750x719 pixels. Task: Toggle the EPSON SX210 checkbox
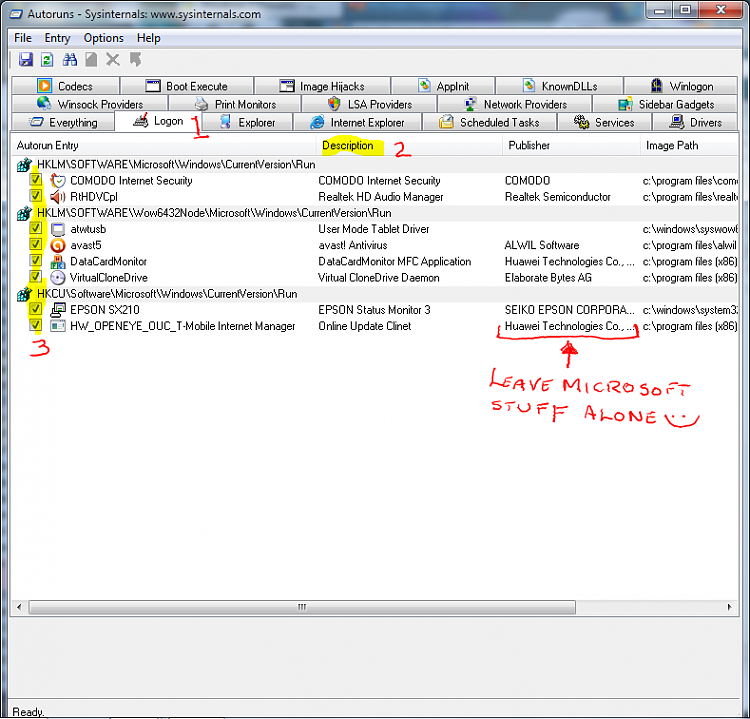click(35, 309)
